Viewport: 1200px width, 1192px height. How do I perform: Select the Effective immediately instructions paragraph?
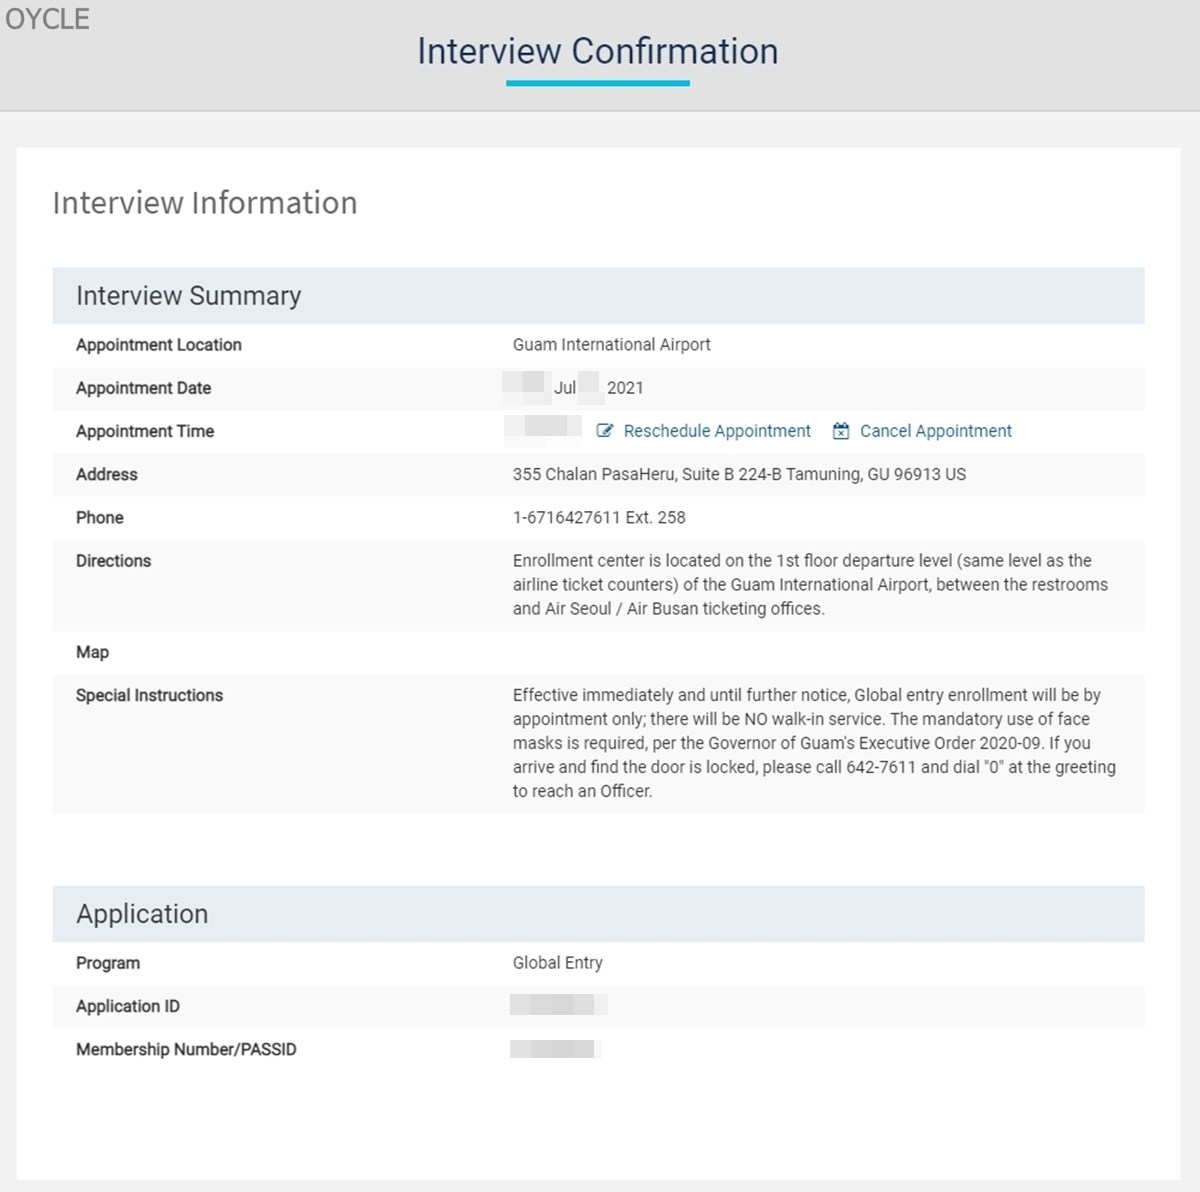tap(814, 743)
